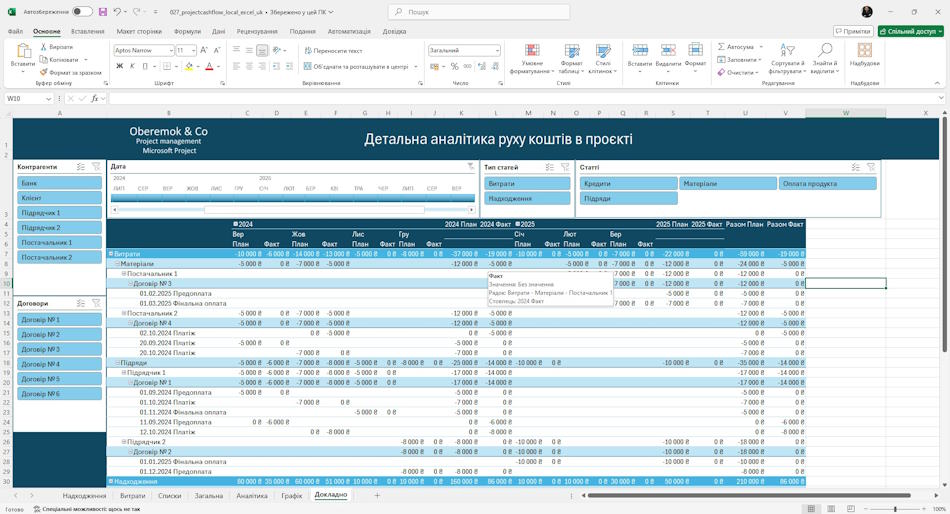The image size is (950, 514).
Task: Select Надходження in the Тип статей slicer
Action: click(x=527, y=198)
